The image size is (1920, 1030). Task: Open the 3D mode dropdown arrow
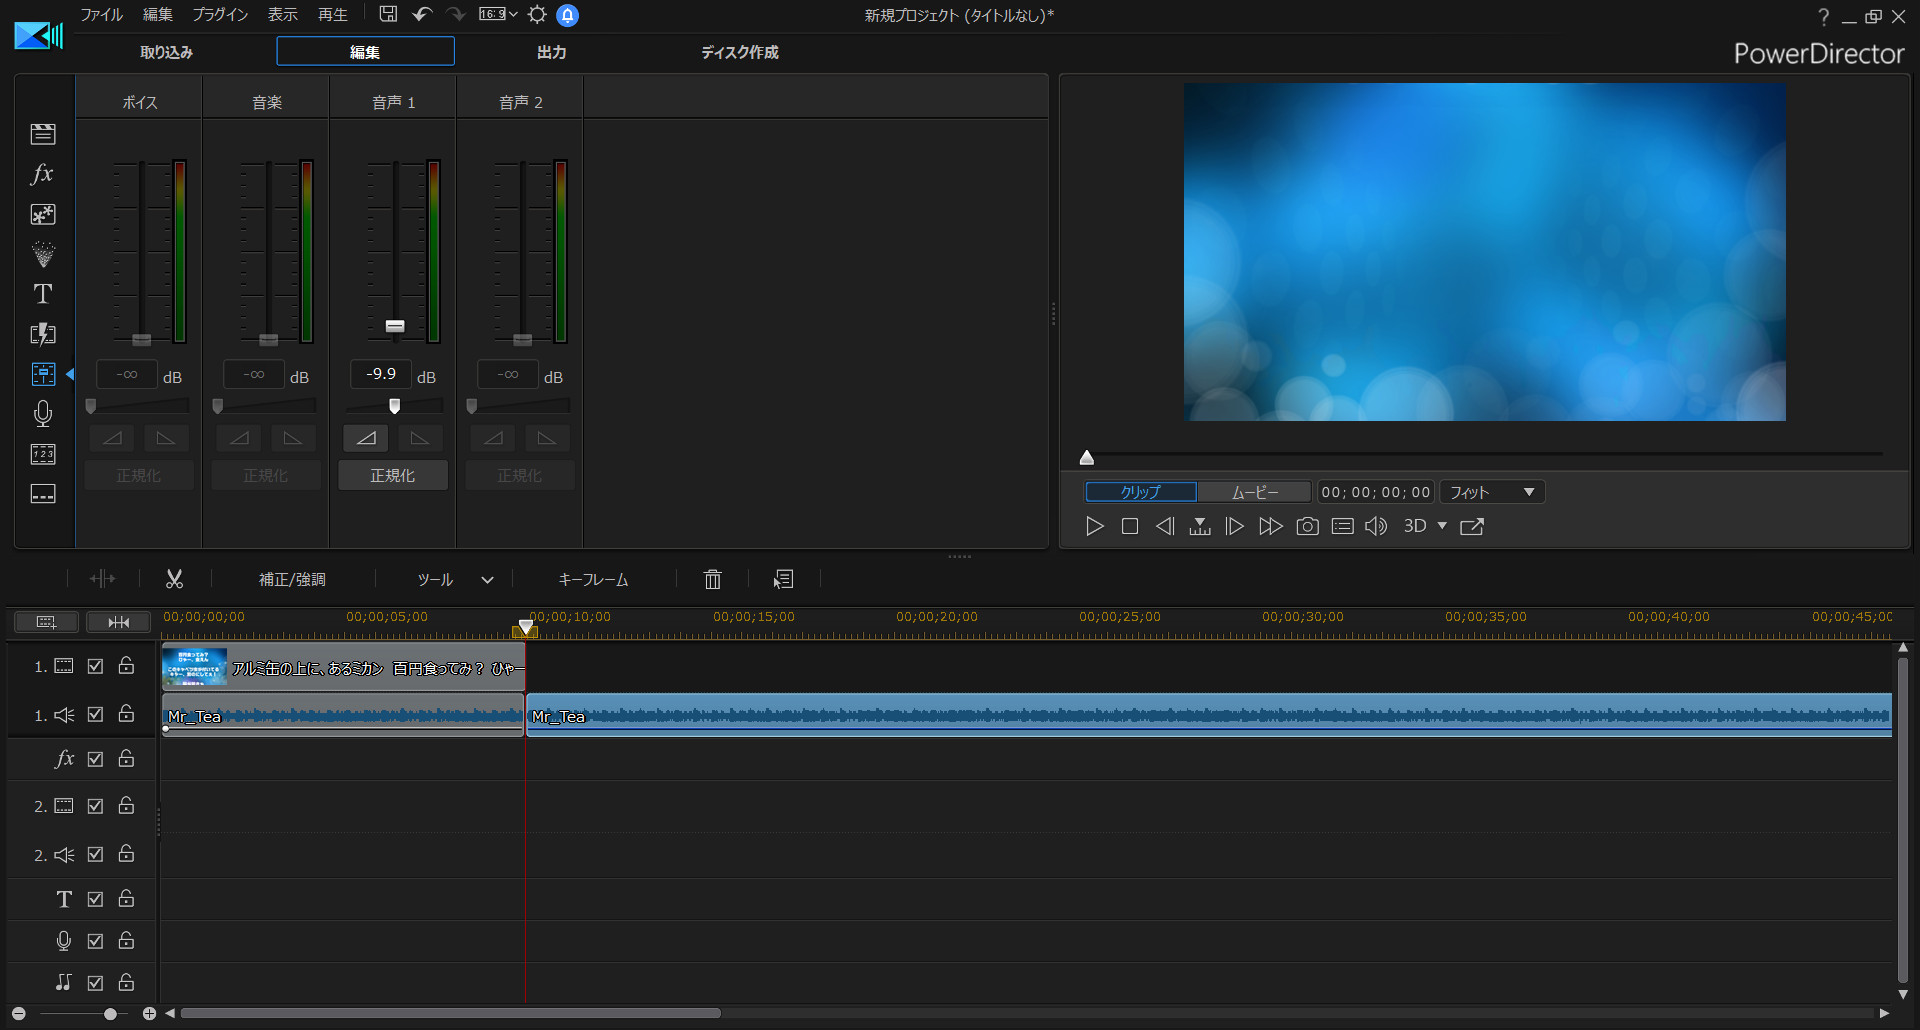pyautogui.click(x=1442, y=526)
